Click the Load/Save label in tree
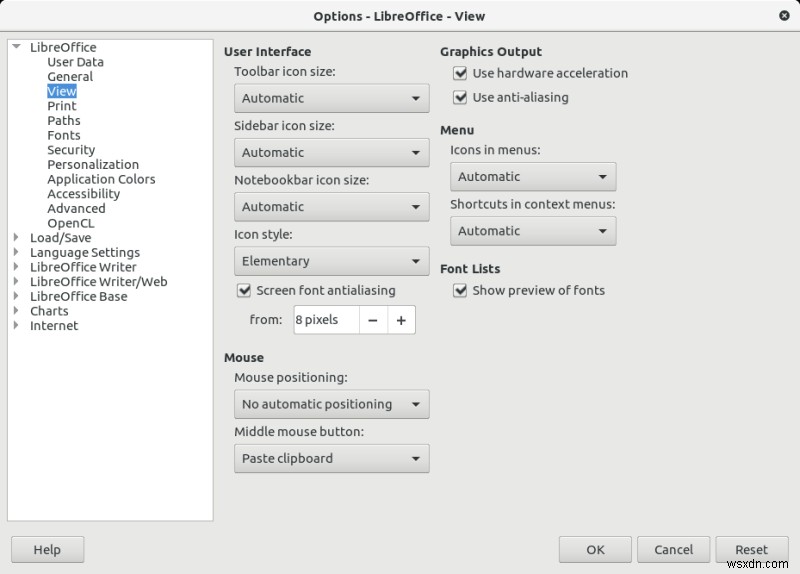Screen dimensions: 800x574 pyautogui.click(x=60, y=238)
